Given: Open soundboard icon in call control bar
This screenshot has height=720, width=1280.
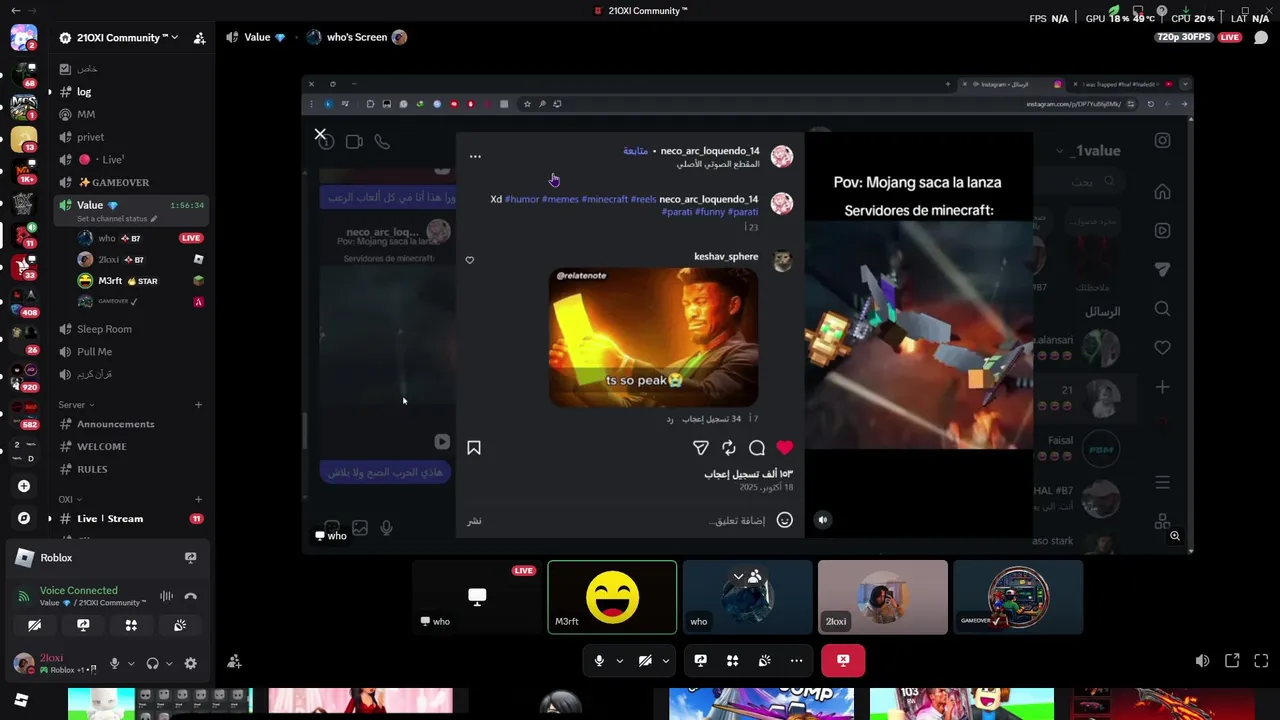Looking at the screenshot, I should 764,660.
